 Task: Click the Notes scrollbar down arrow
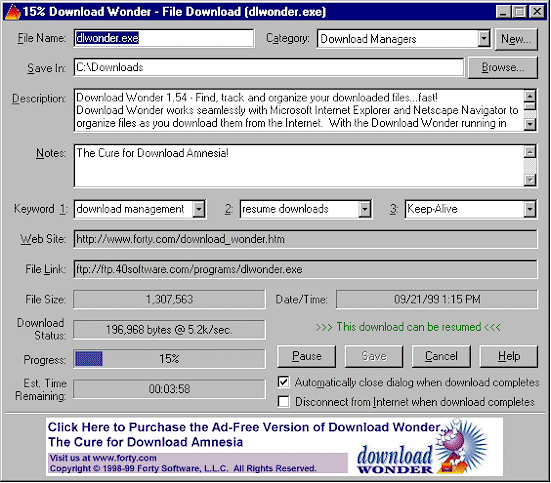coord(530,180)
